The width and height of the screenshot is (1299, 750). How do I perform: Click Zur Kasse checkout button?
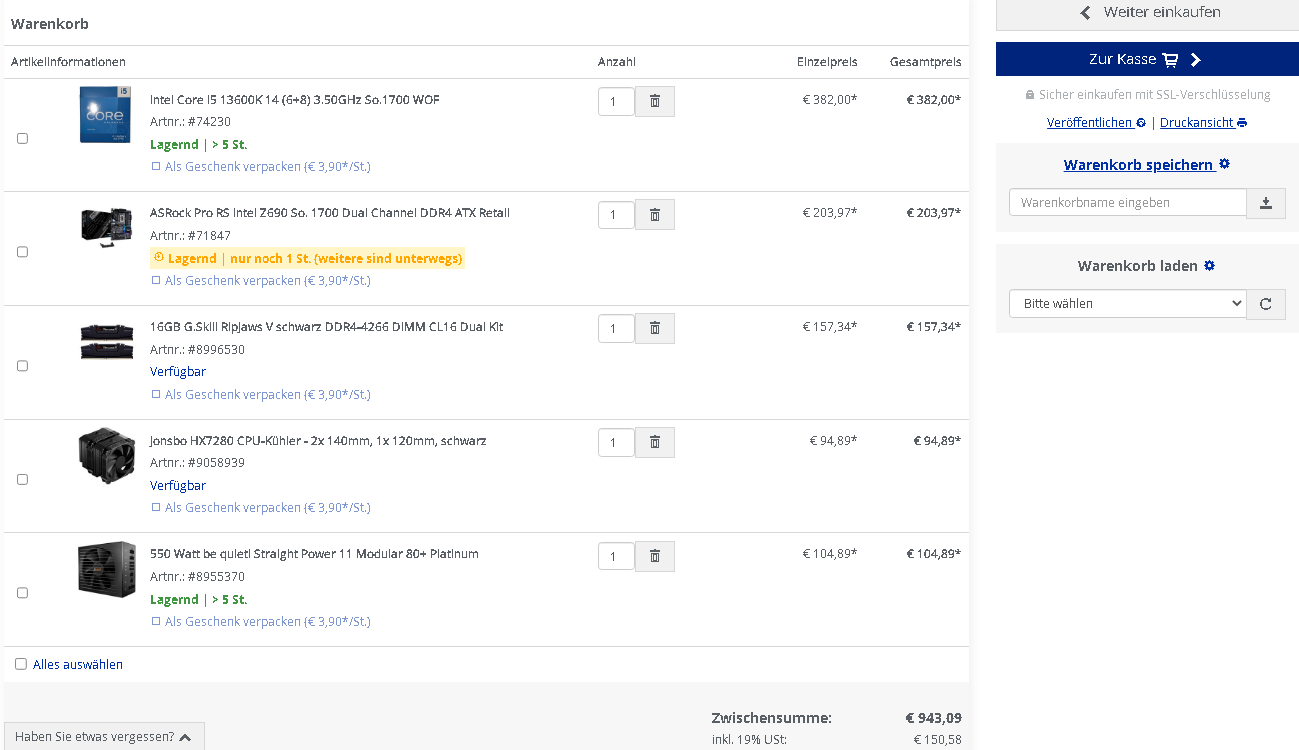click(1147, 59)
